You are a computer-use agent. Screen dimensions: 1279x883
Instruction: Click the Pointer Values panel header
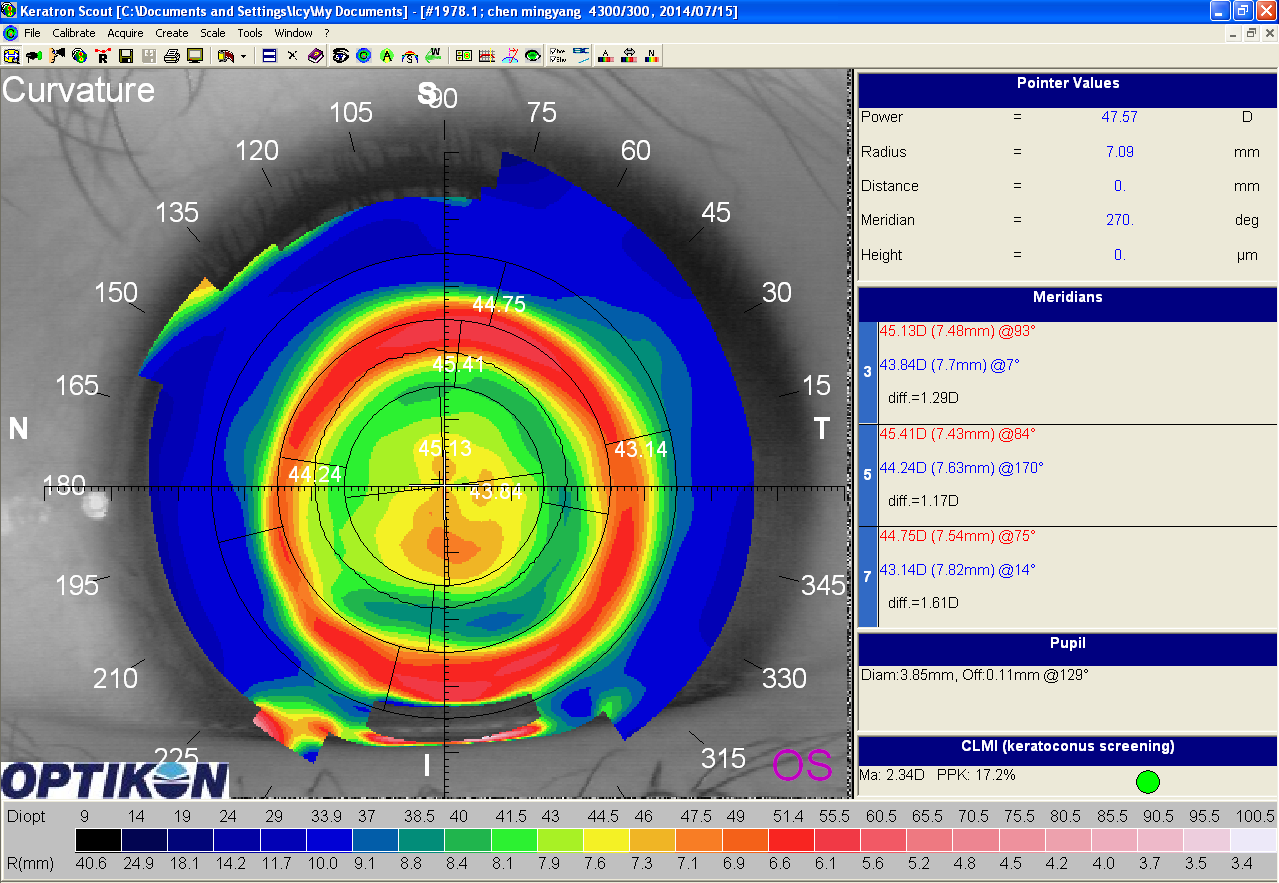click(x=1068, y=84)
